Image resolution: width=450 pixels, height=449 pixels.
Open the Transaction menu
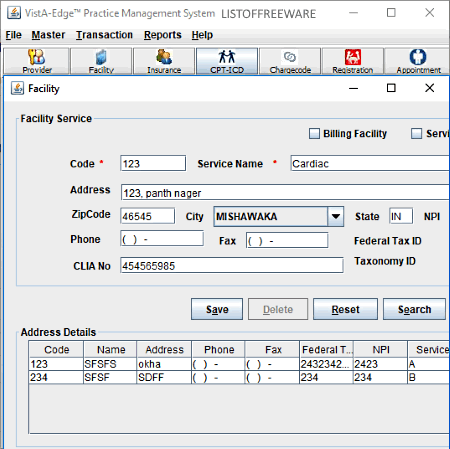coord(104,35)
